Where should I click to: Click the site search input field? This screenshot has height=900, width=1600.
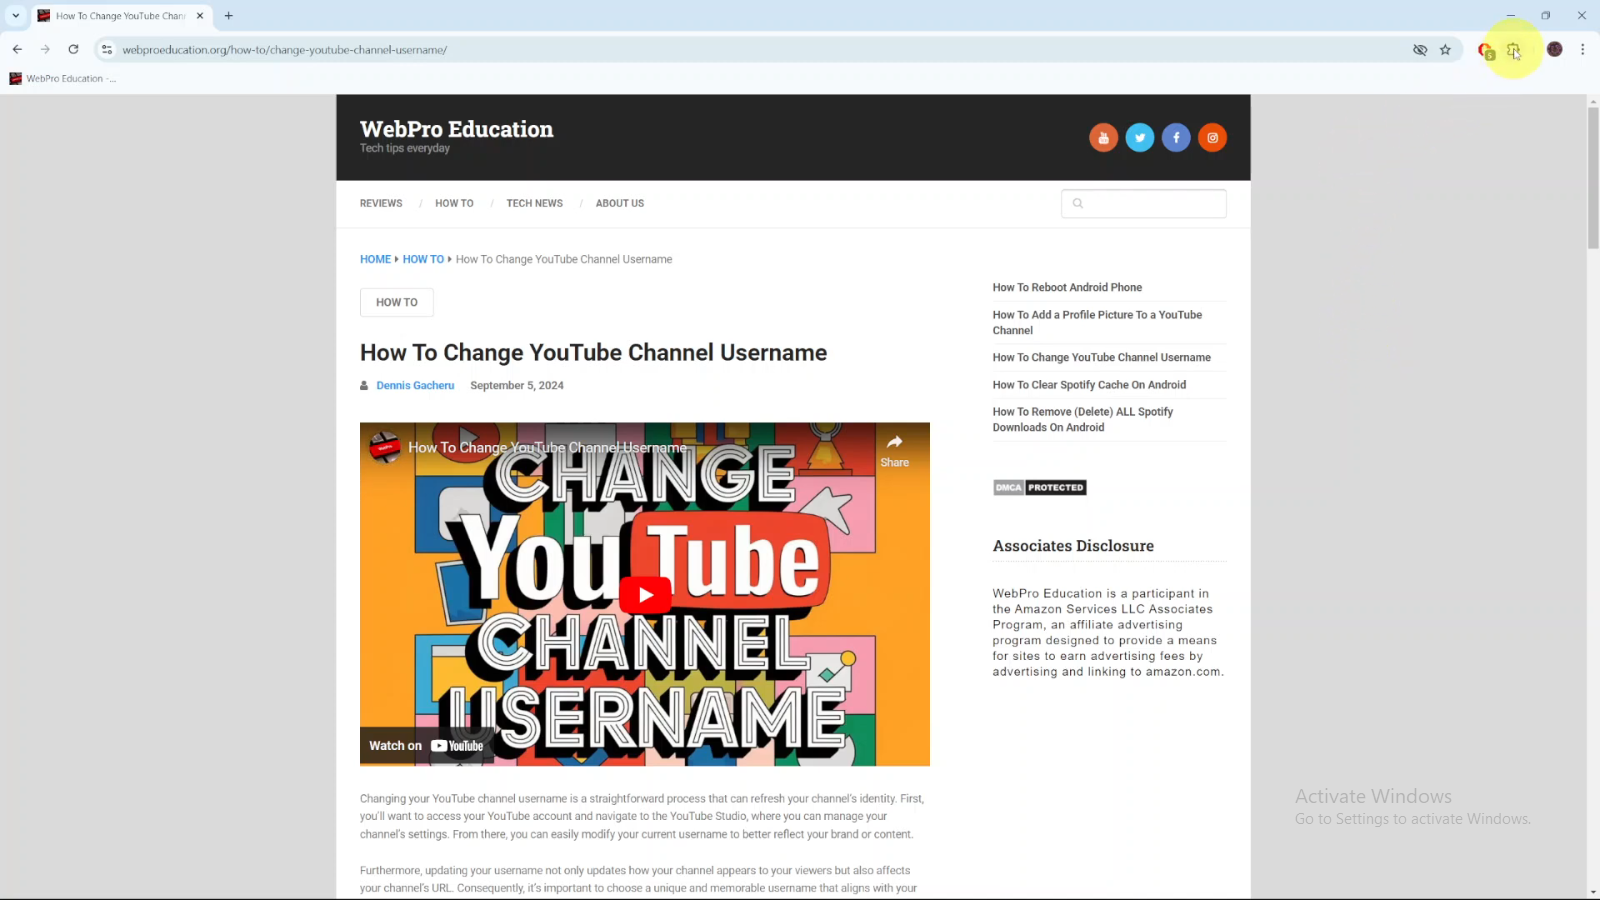tap(1144, 203)
